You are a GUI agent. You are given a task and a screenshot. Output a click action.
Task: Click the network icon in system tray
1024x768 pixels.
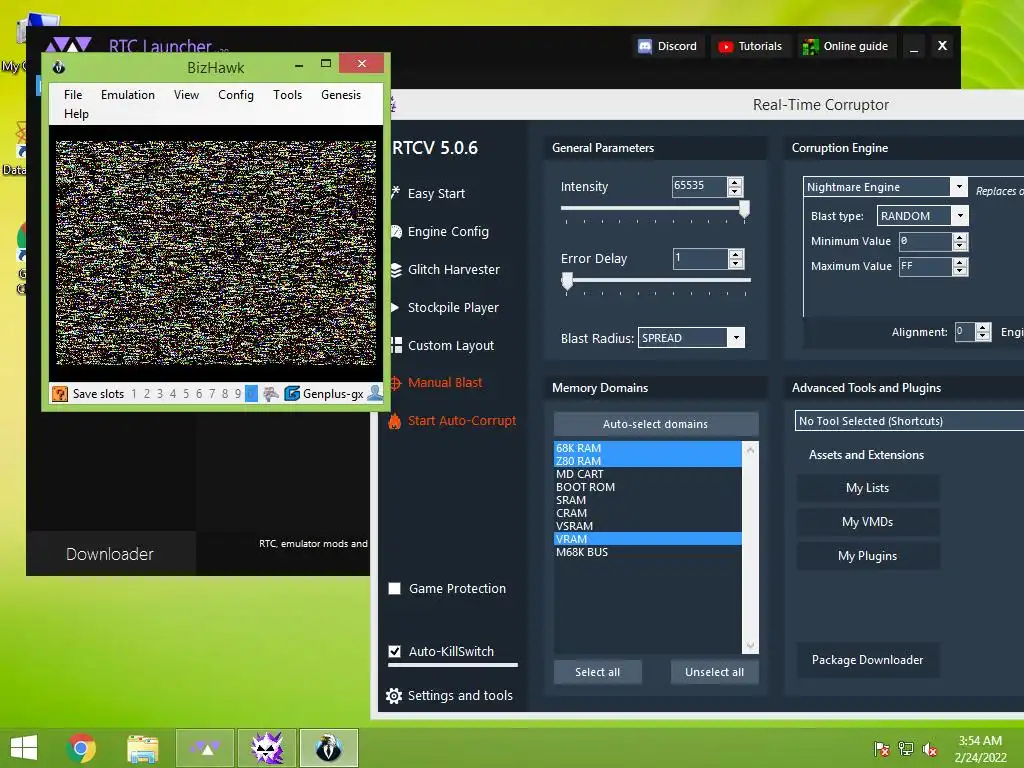tap(906, 749)
